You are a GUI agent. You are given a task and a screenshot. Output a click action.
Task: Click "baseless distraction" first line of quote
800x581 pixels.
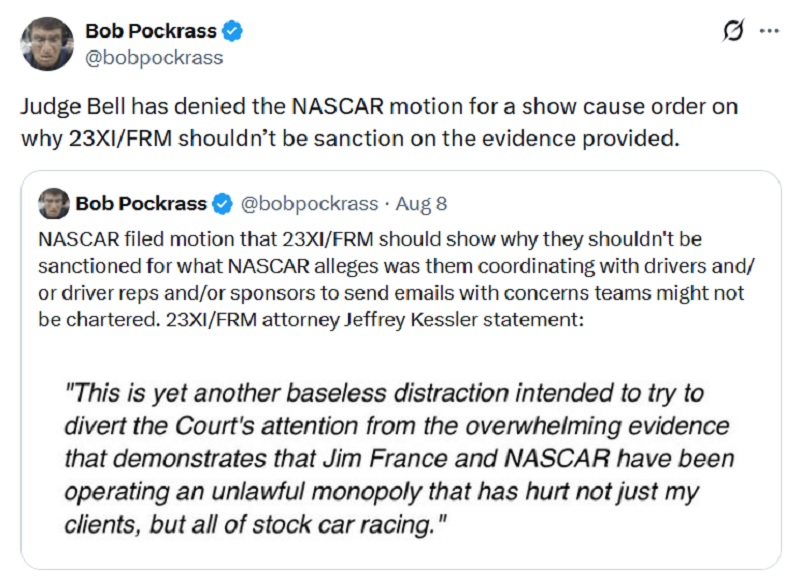(x=384, y=393)
